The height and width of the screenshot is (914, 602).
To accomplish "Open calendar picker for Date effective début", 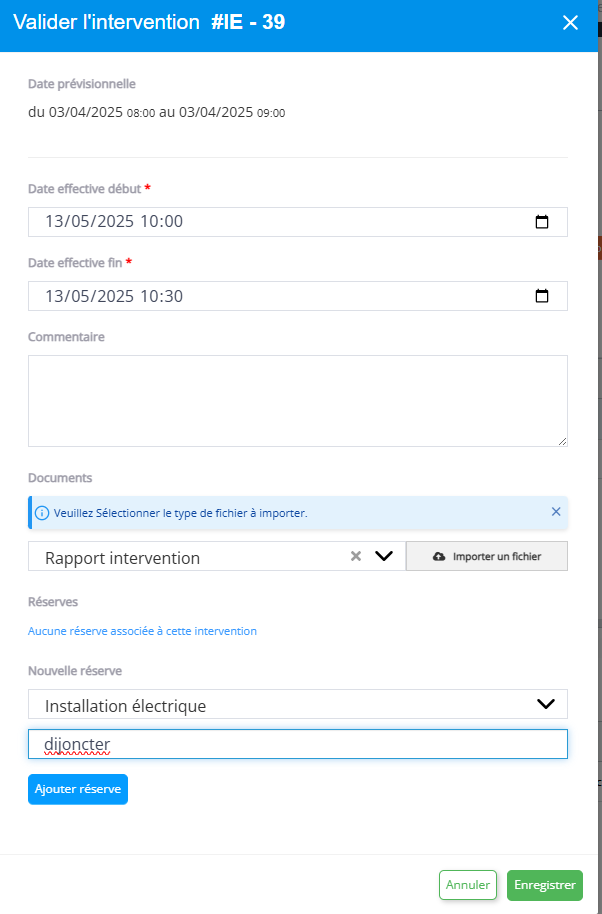I will (542, 222).
